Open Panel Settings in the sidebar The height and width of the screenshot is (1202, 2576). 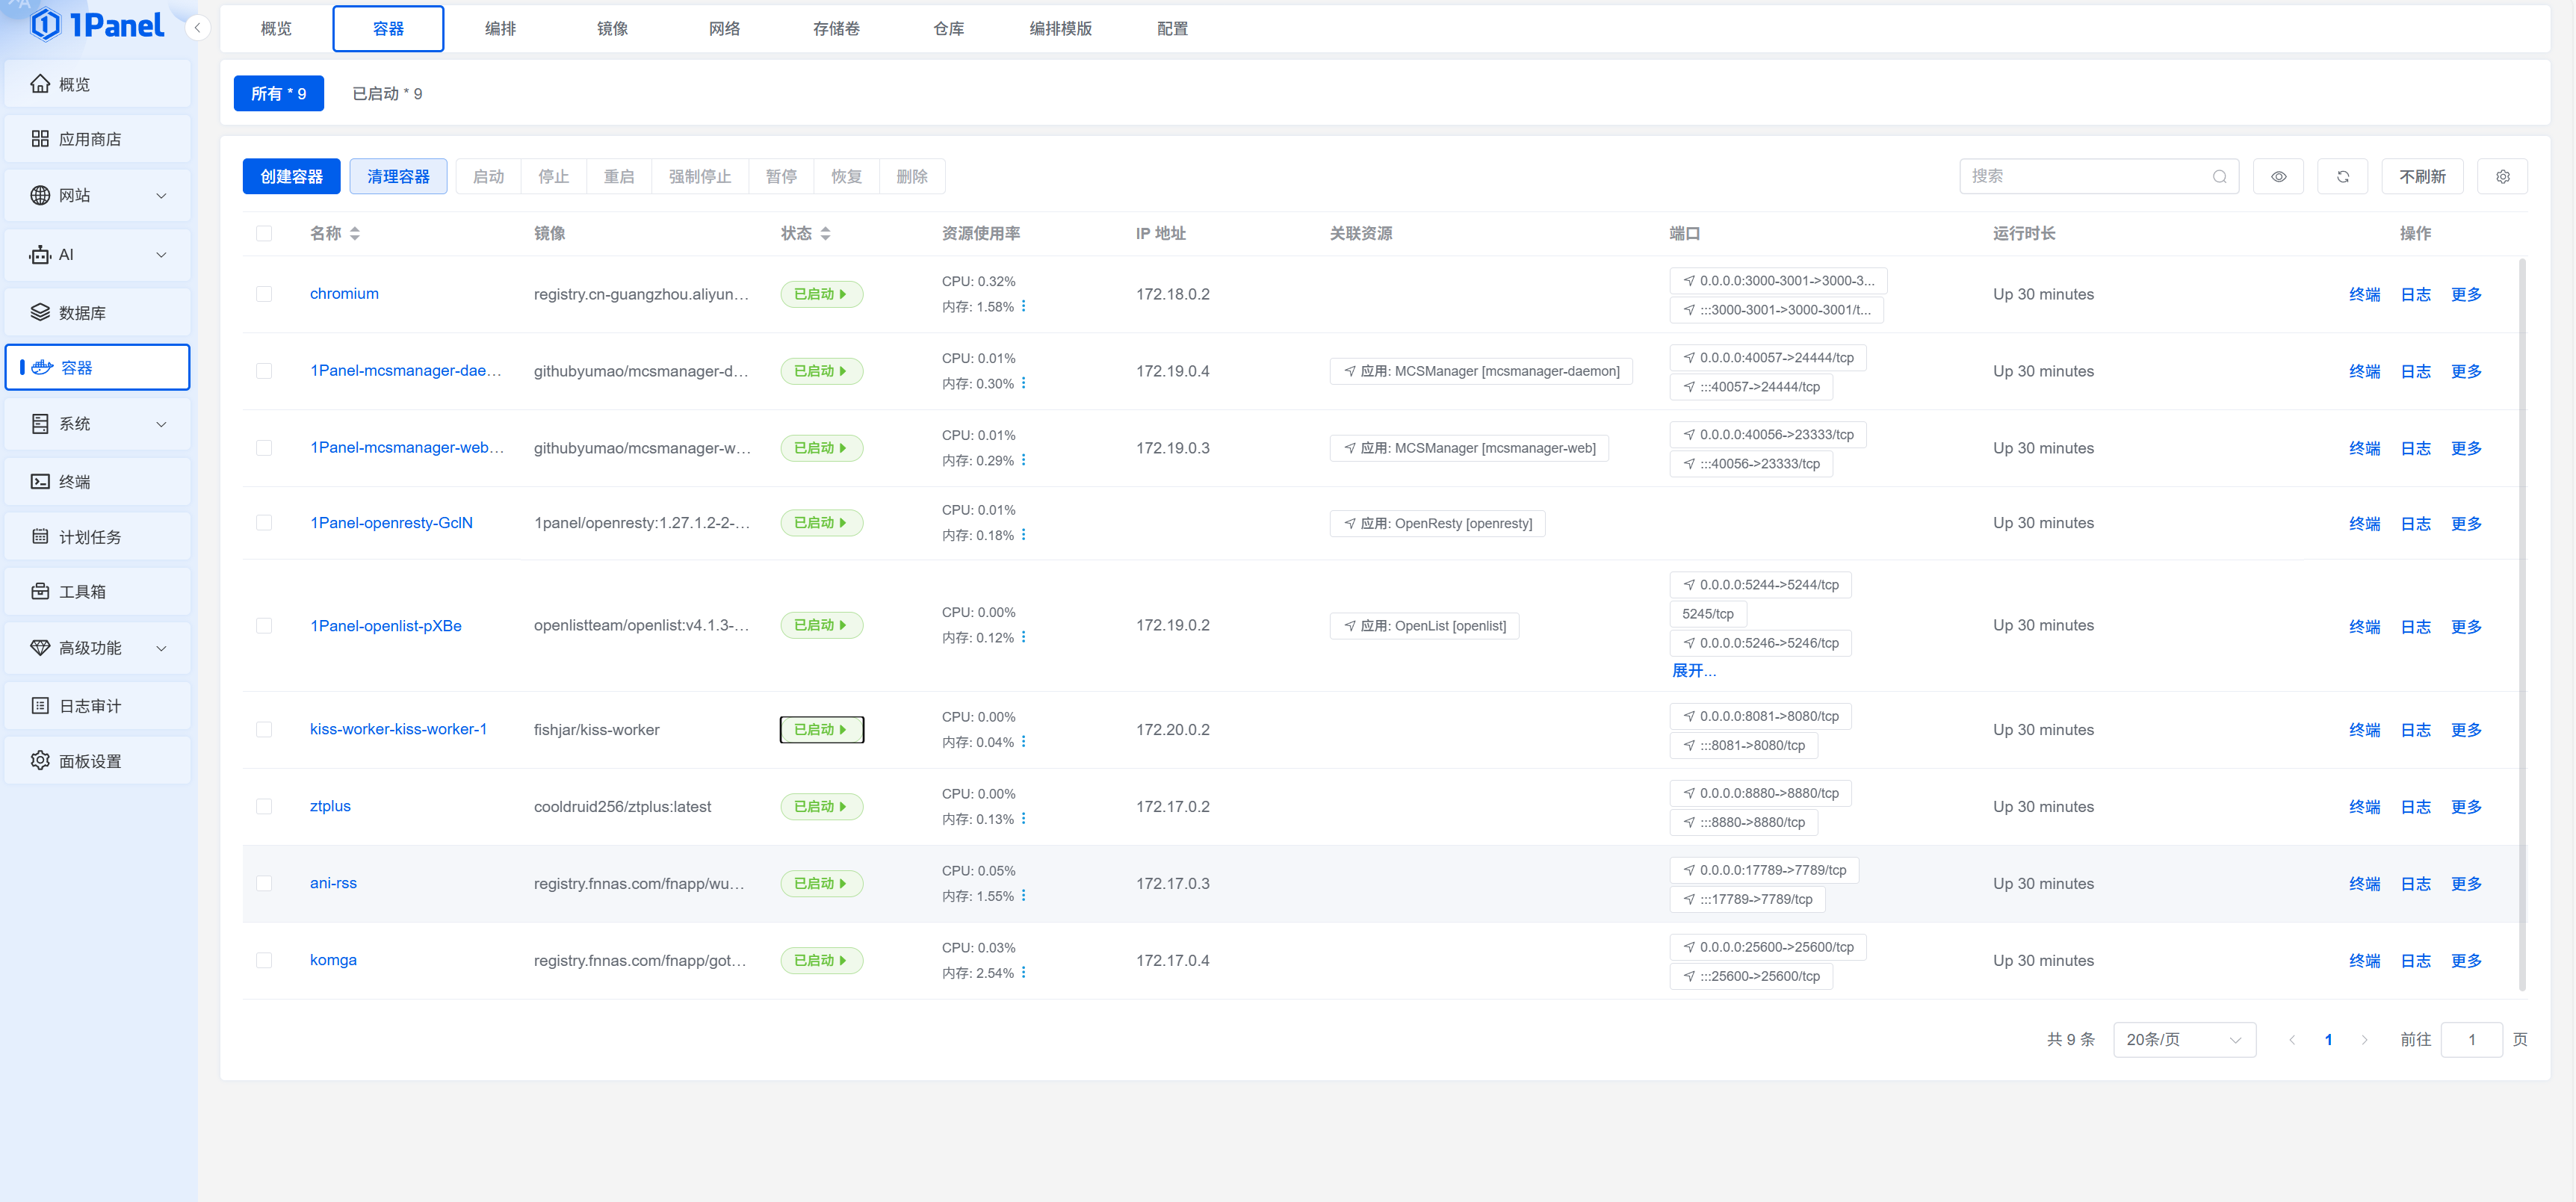pyautogui.click(x=90, y=761)
